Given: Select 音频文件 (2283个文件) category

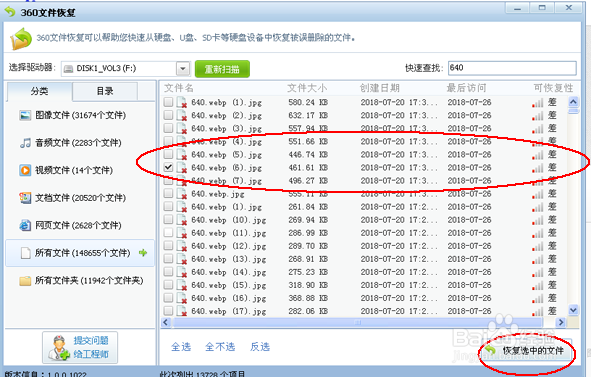Looking at the screenshot, I should click(80, 143).
